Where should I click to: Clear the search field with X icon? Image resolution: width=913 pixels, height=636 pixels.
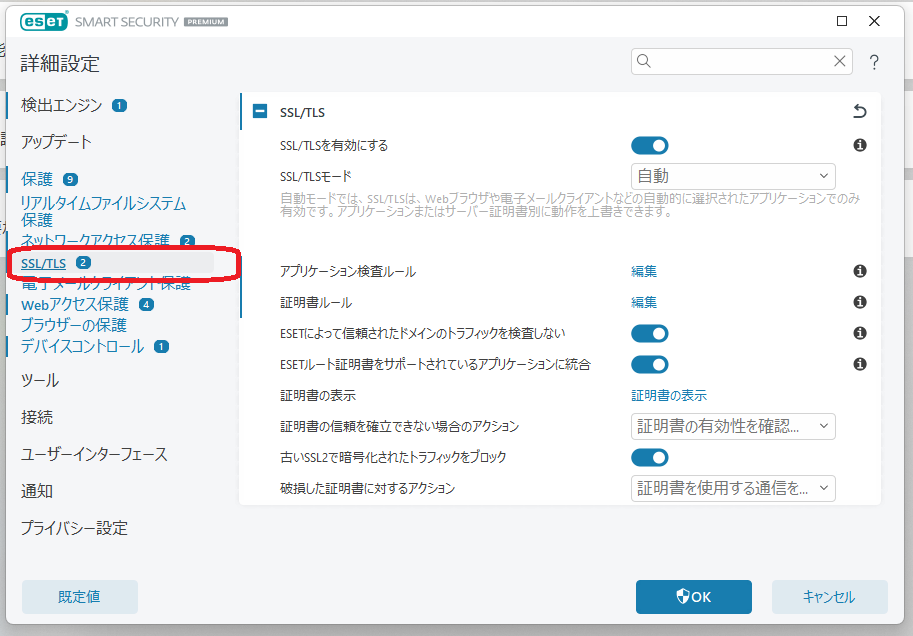839,61
